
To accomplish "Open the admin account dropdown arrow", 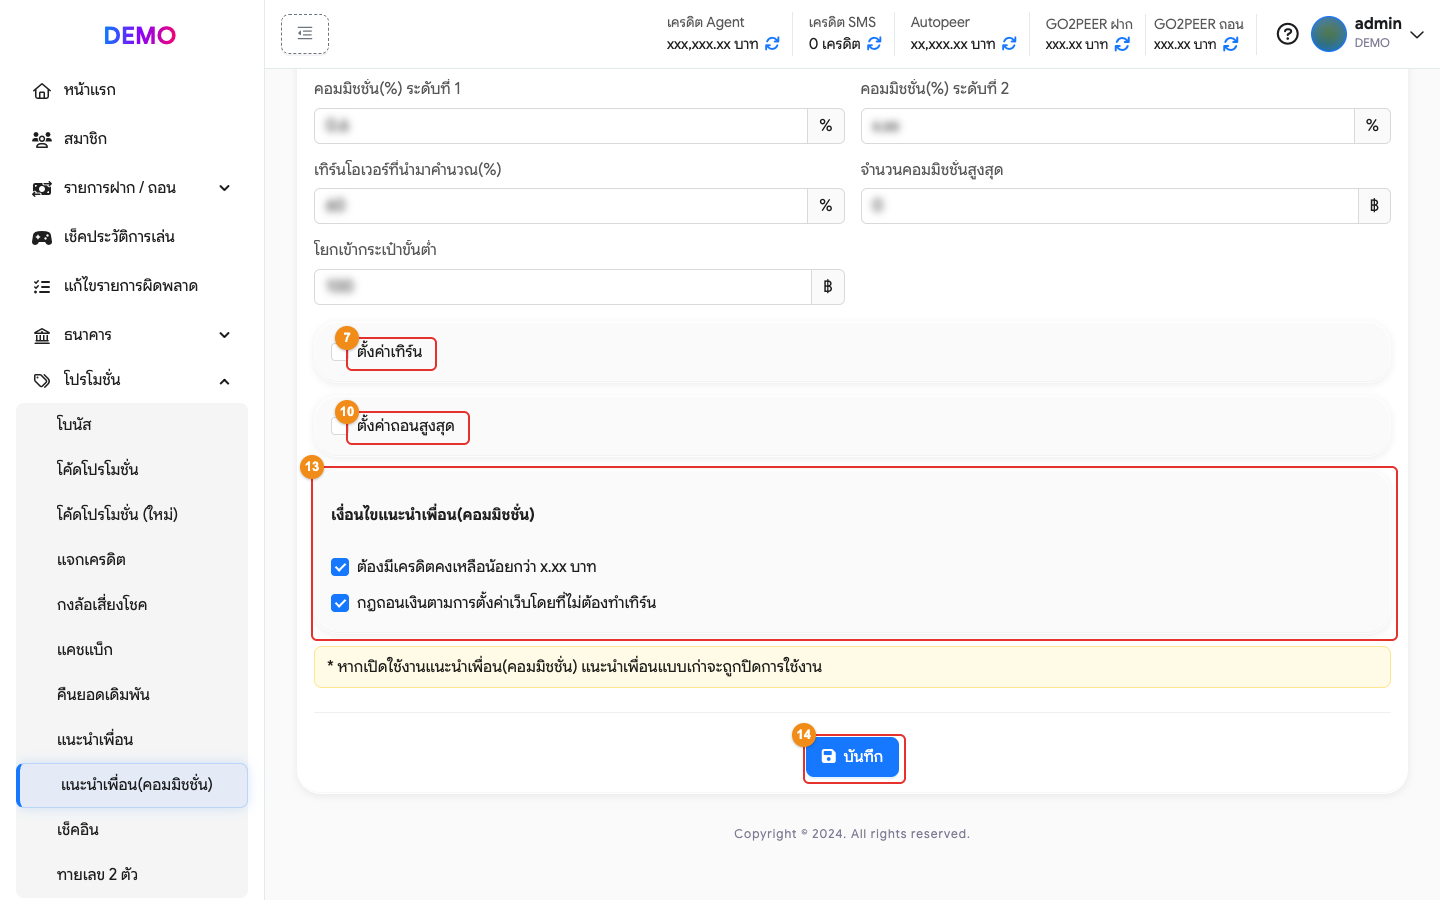I will 1417,34.
